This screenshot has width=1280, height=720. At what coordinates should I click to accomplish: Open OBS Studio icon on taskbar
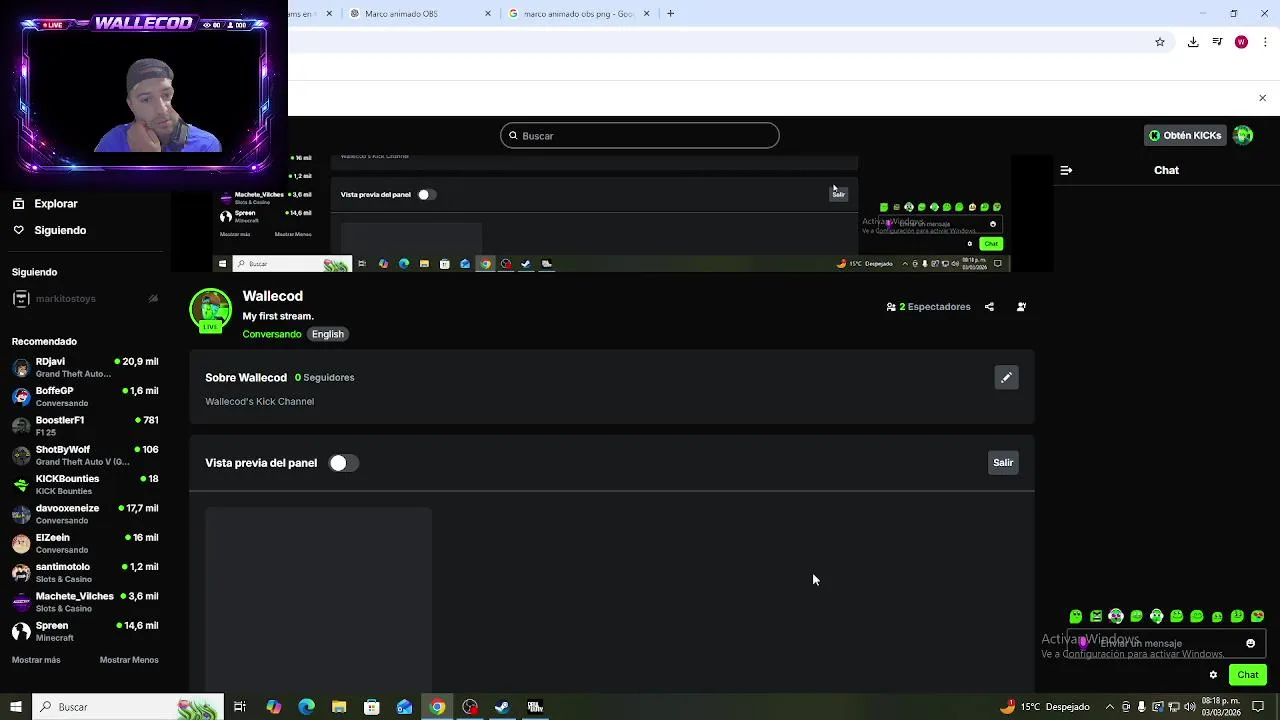pos(470,707)
